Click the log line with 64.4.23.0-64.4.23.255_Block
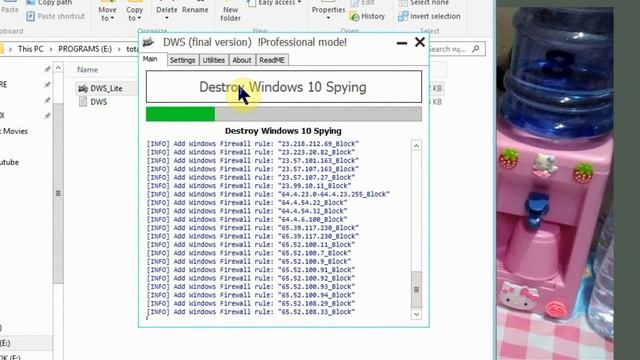 (x=268, y=194)
